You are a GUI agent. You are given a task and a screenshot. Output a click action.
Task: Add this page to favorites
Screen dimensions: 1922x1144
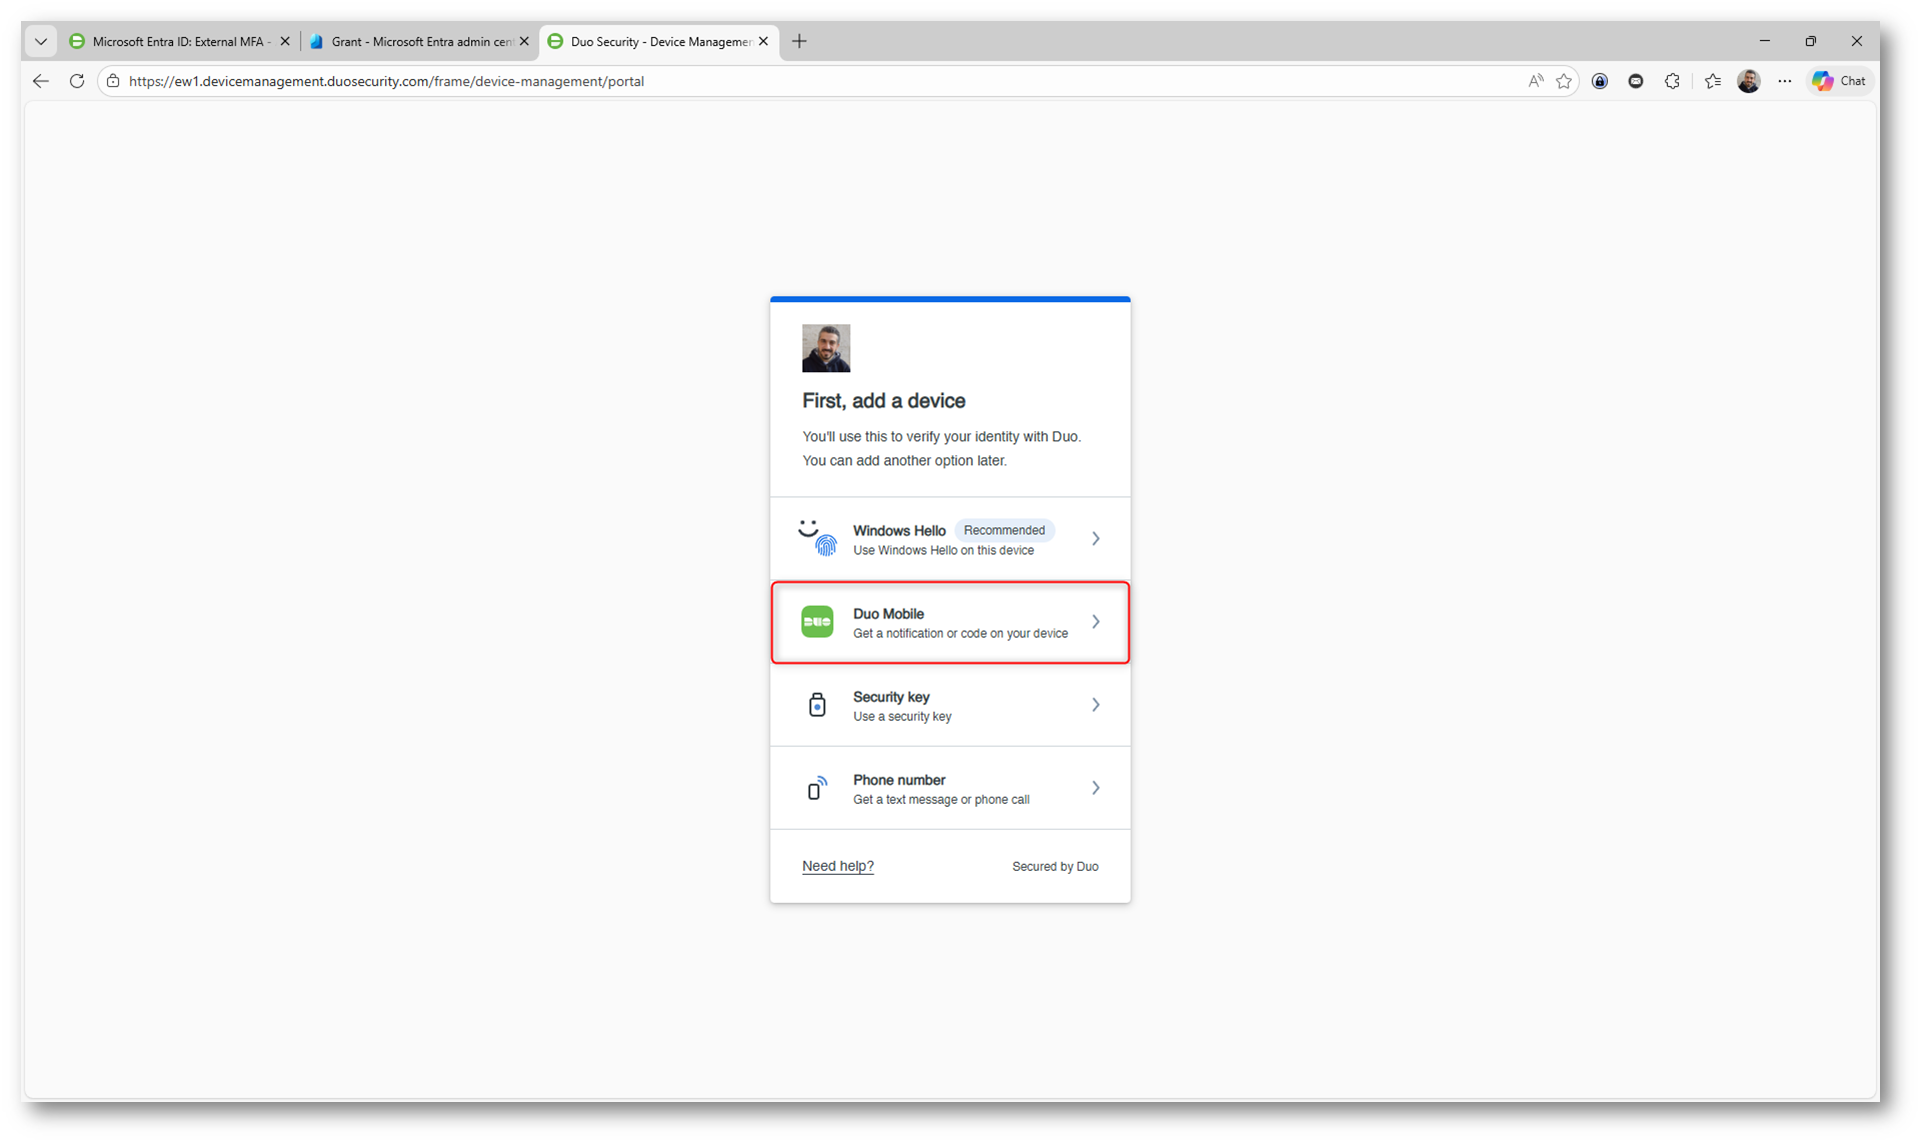click(x=1564, y=81)
